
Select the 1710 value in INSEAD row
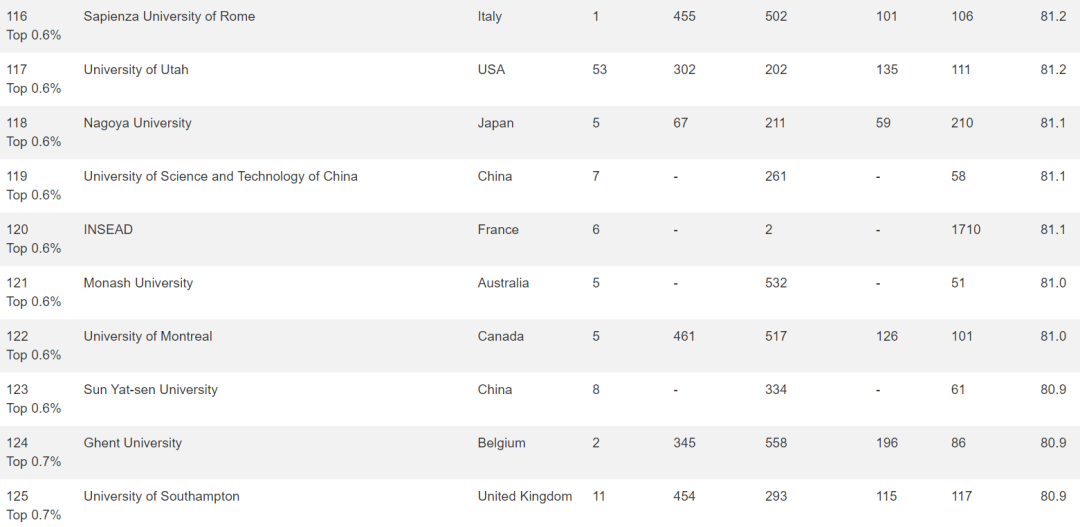966,229
